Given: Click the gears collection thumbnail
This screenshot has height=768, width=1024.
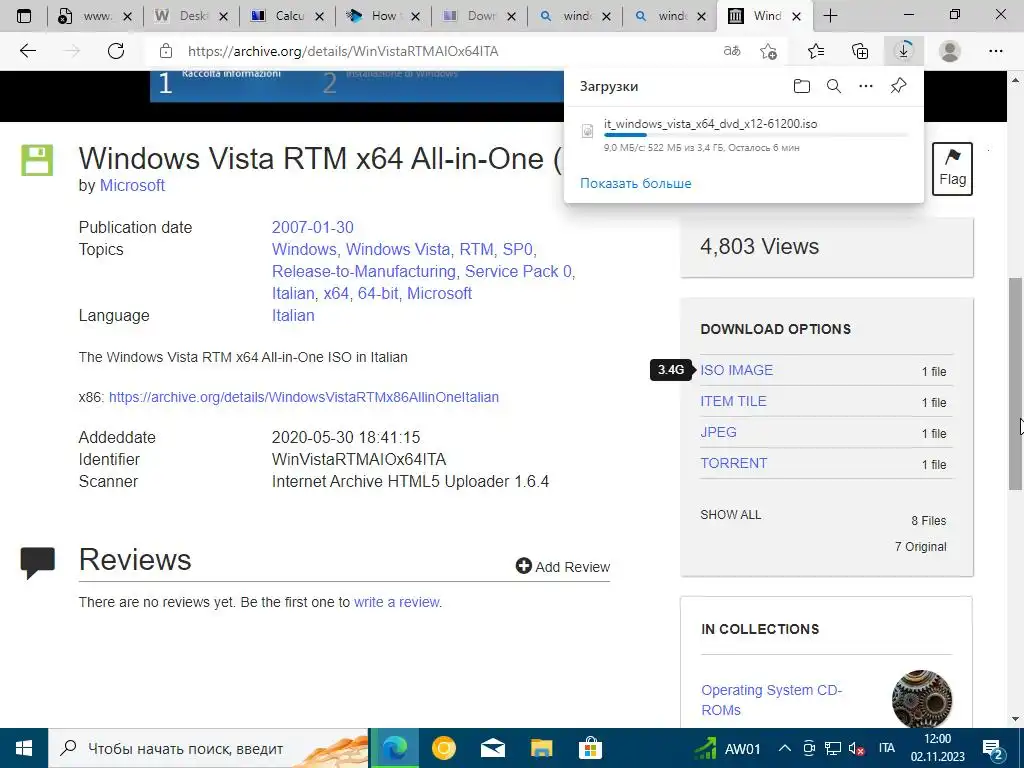Looking at the screenshot, I should [921, 699].
